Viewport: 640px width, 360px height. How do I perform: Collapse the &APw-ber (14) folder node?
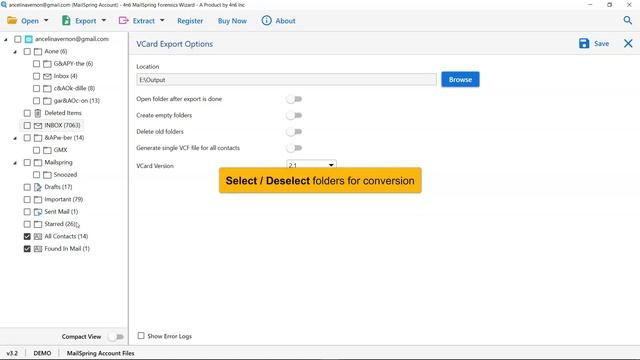pyautogui.click(x=15, y=138)
